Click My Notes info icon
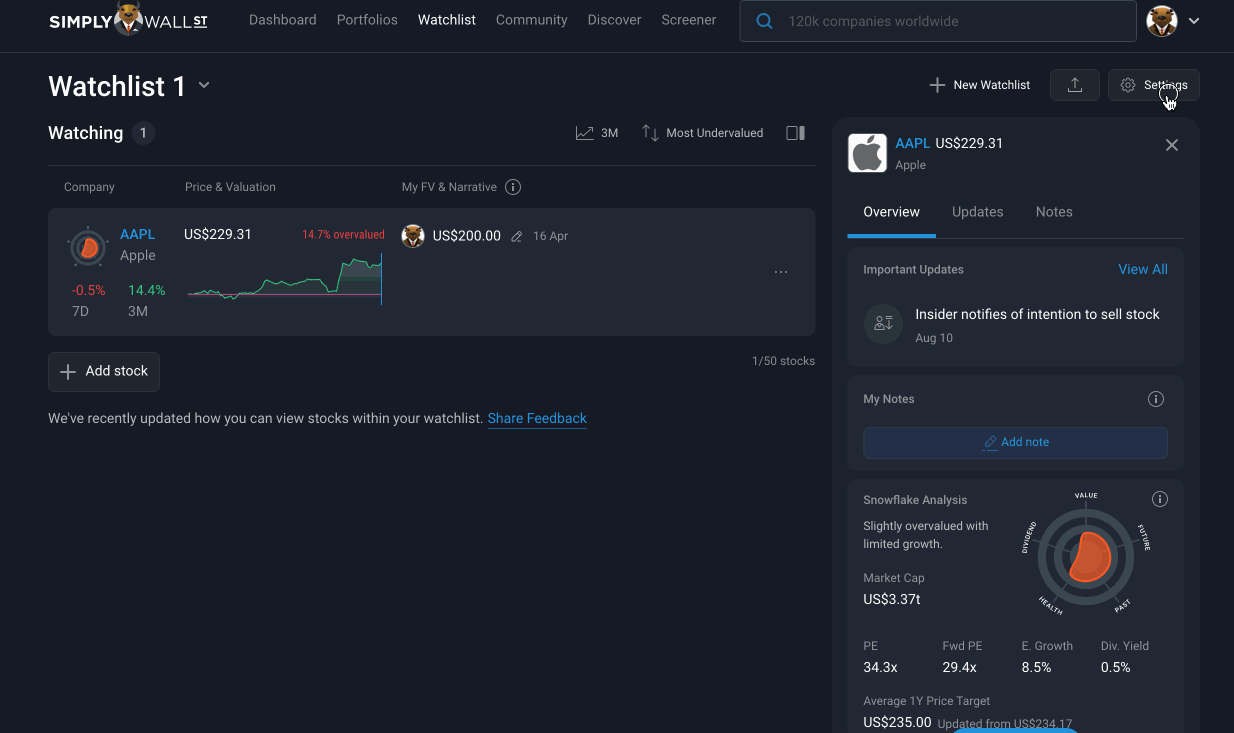Viewport: 1234px width, 733px height. click(1156, 399)
